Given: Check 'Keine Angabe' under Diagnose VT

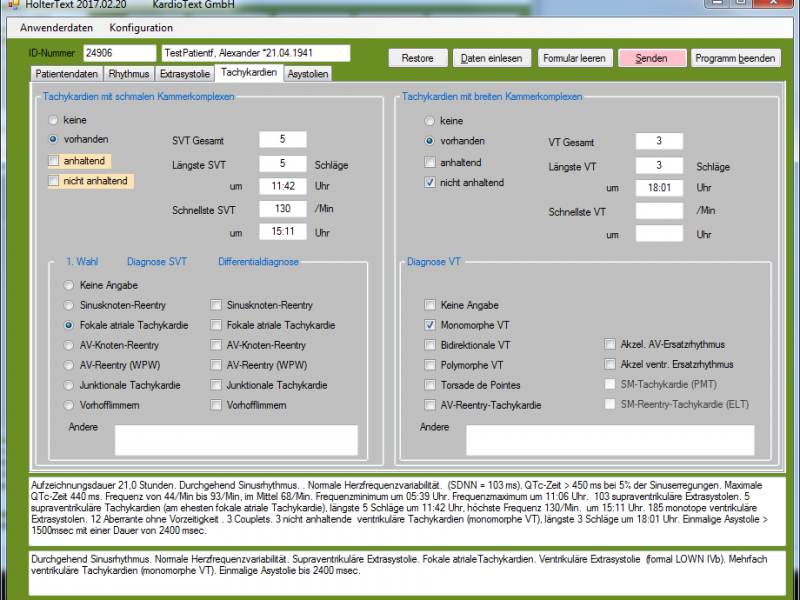Looking at the screenshot, I should [x=430, y=306].
